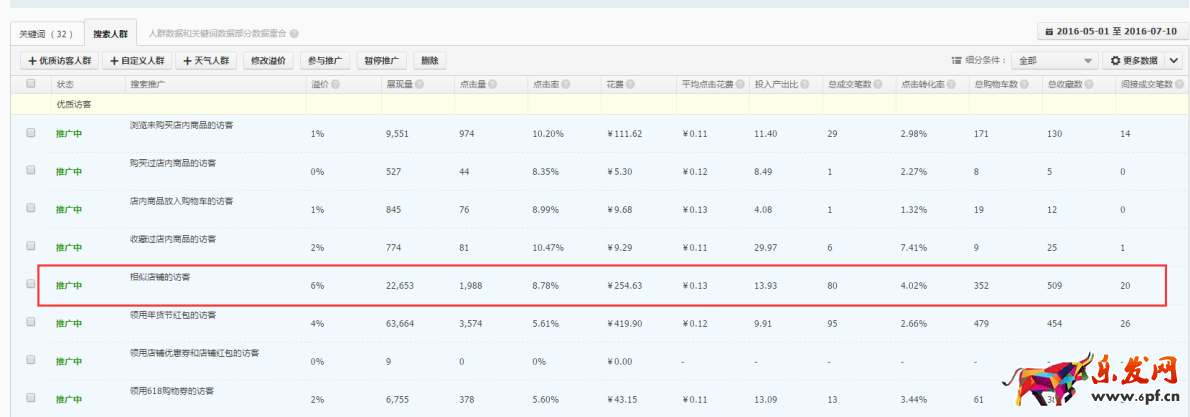The image size is (1190, 417).
Task: Click the 删除 button in toolbar
Action: click(430, 60)
